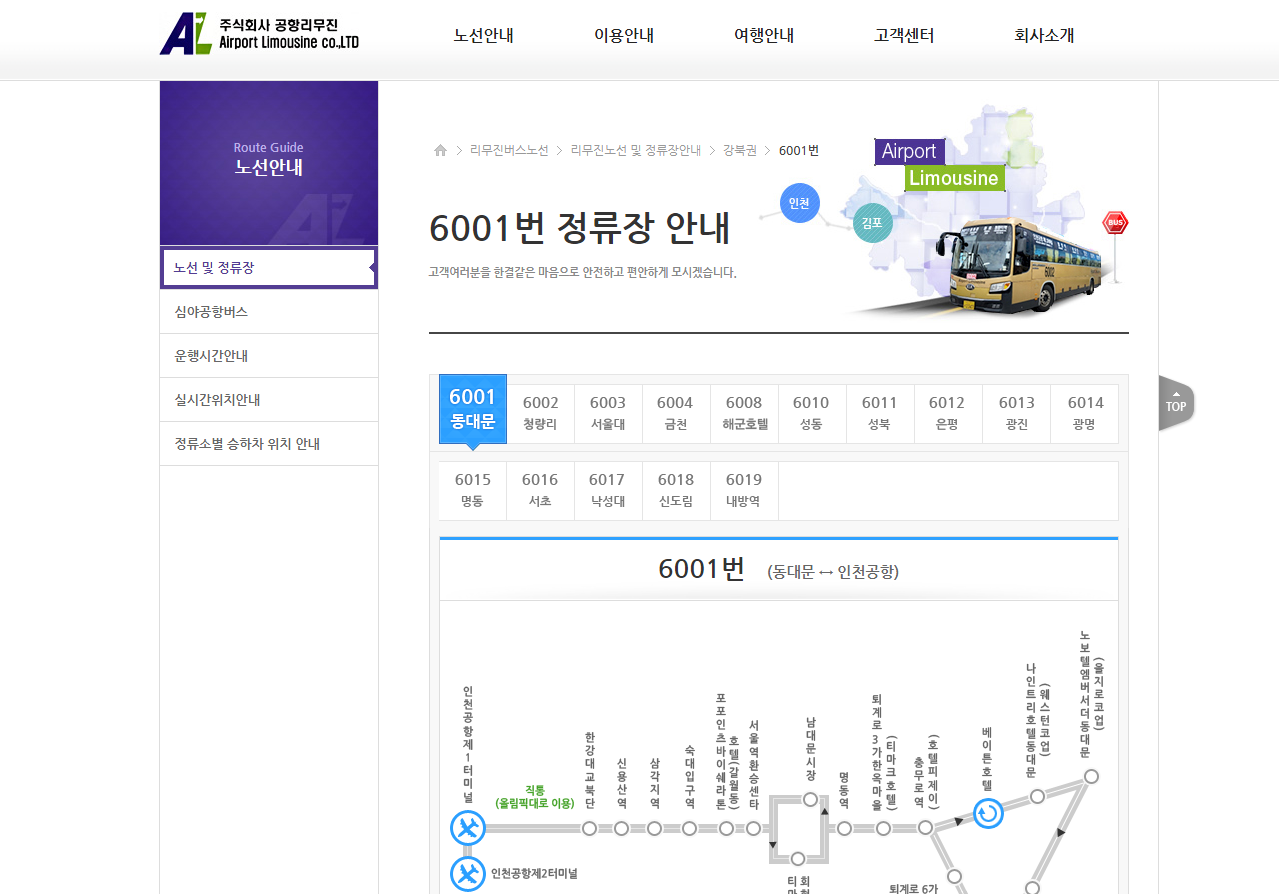1279x894 pixels.
Task: Click the home icon in the breadcrumb
Action: pyautogui.click(x=440, y=150)
